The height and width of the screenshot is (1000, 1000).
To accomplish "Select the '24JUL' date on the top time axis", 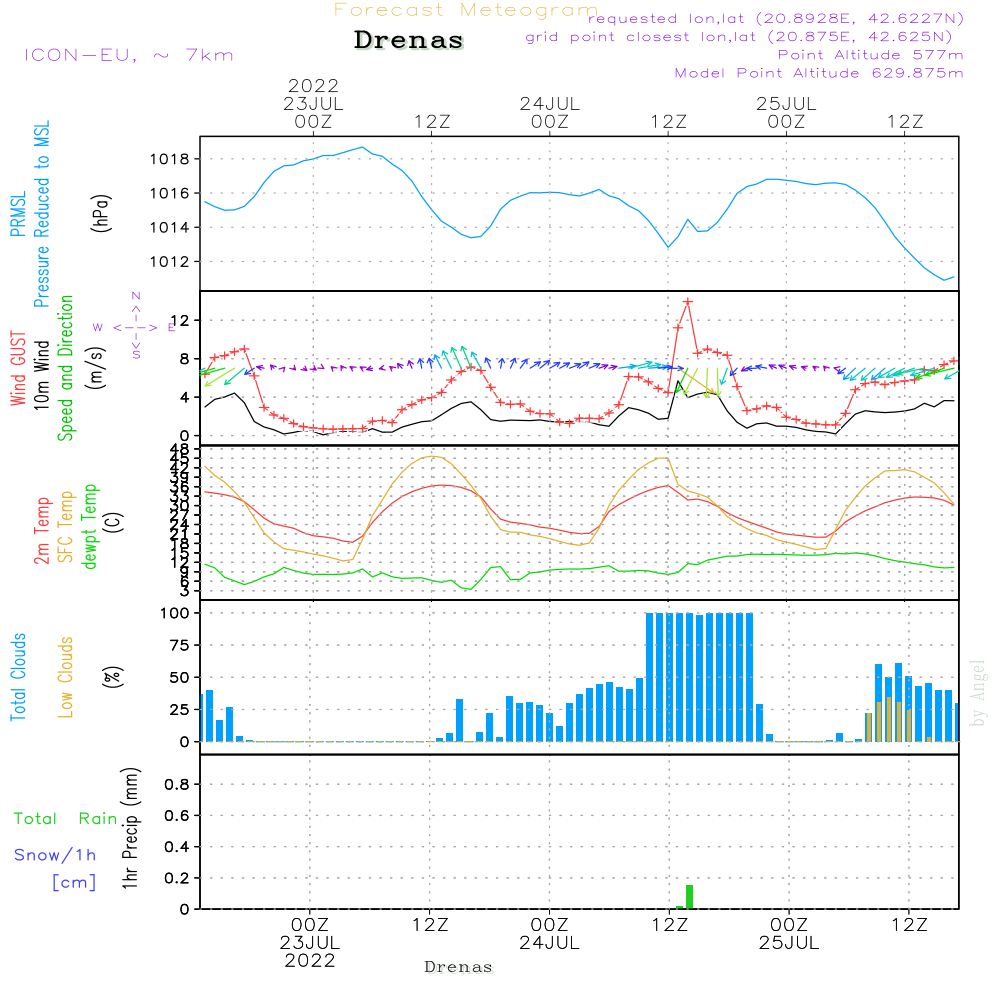I will 550,103.
